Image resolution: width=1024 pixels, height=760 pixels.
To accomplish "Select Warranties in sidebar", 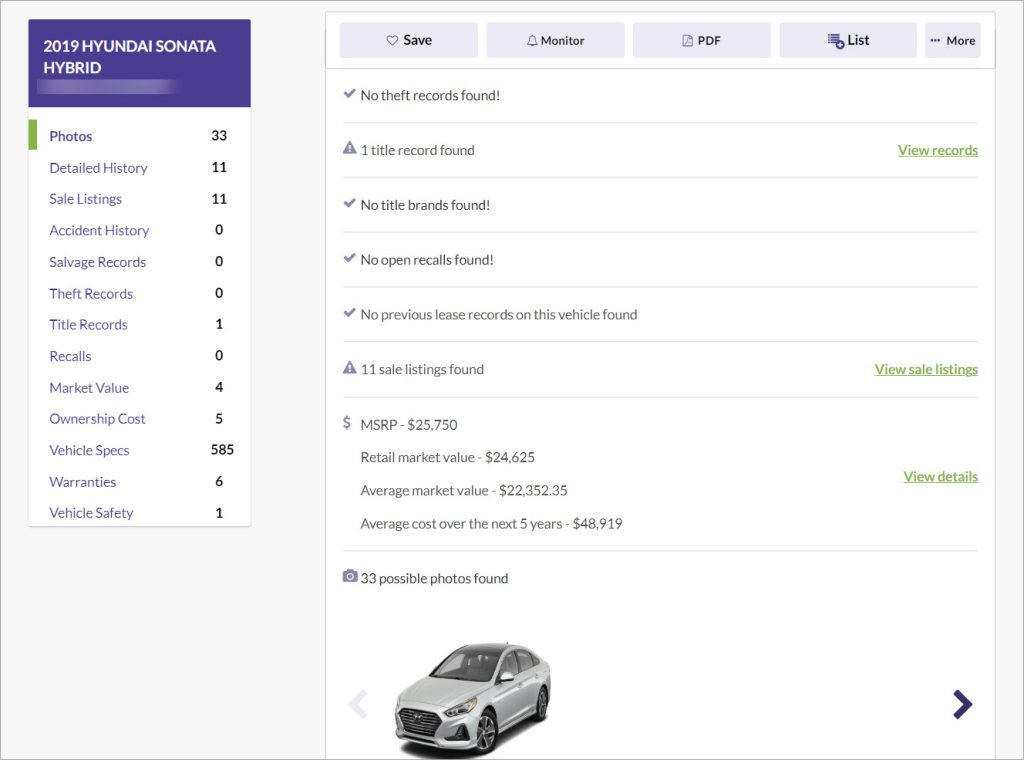I will tap(82, 482).
